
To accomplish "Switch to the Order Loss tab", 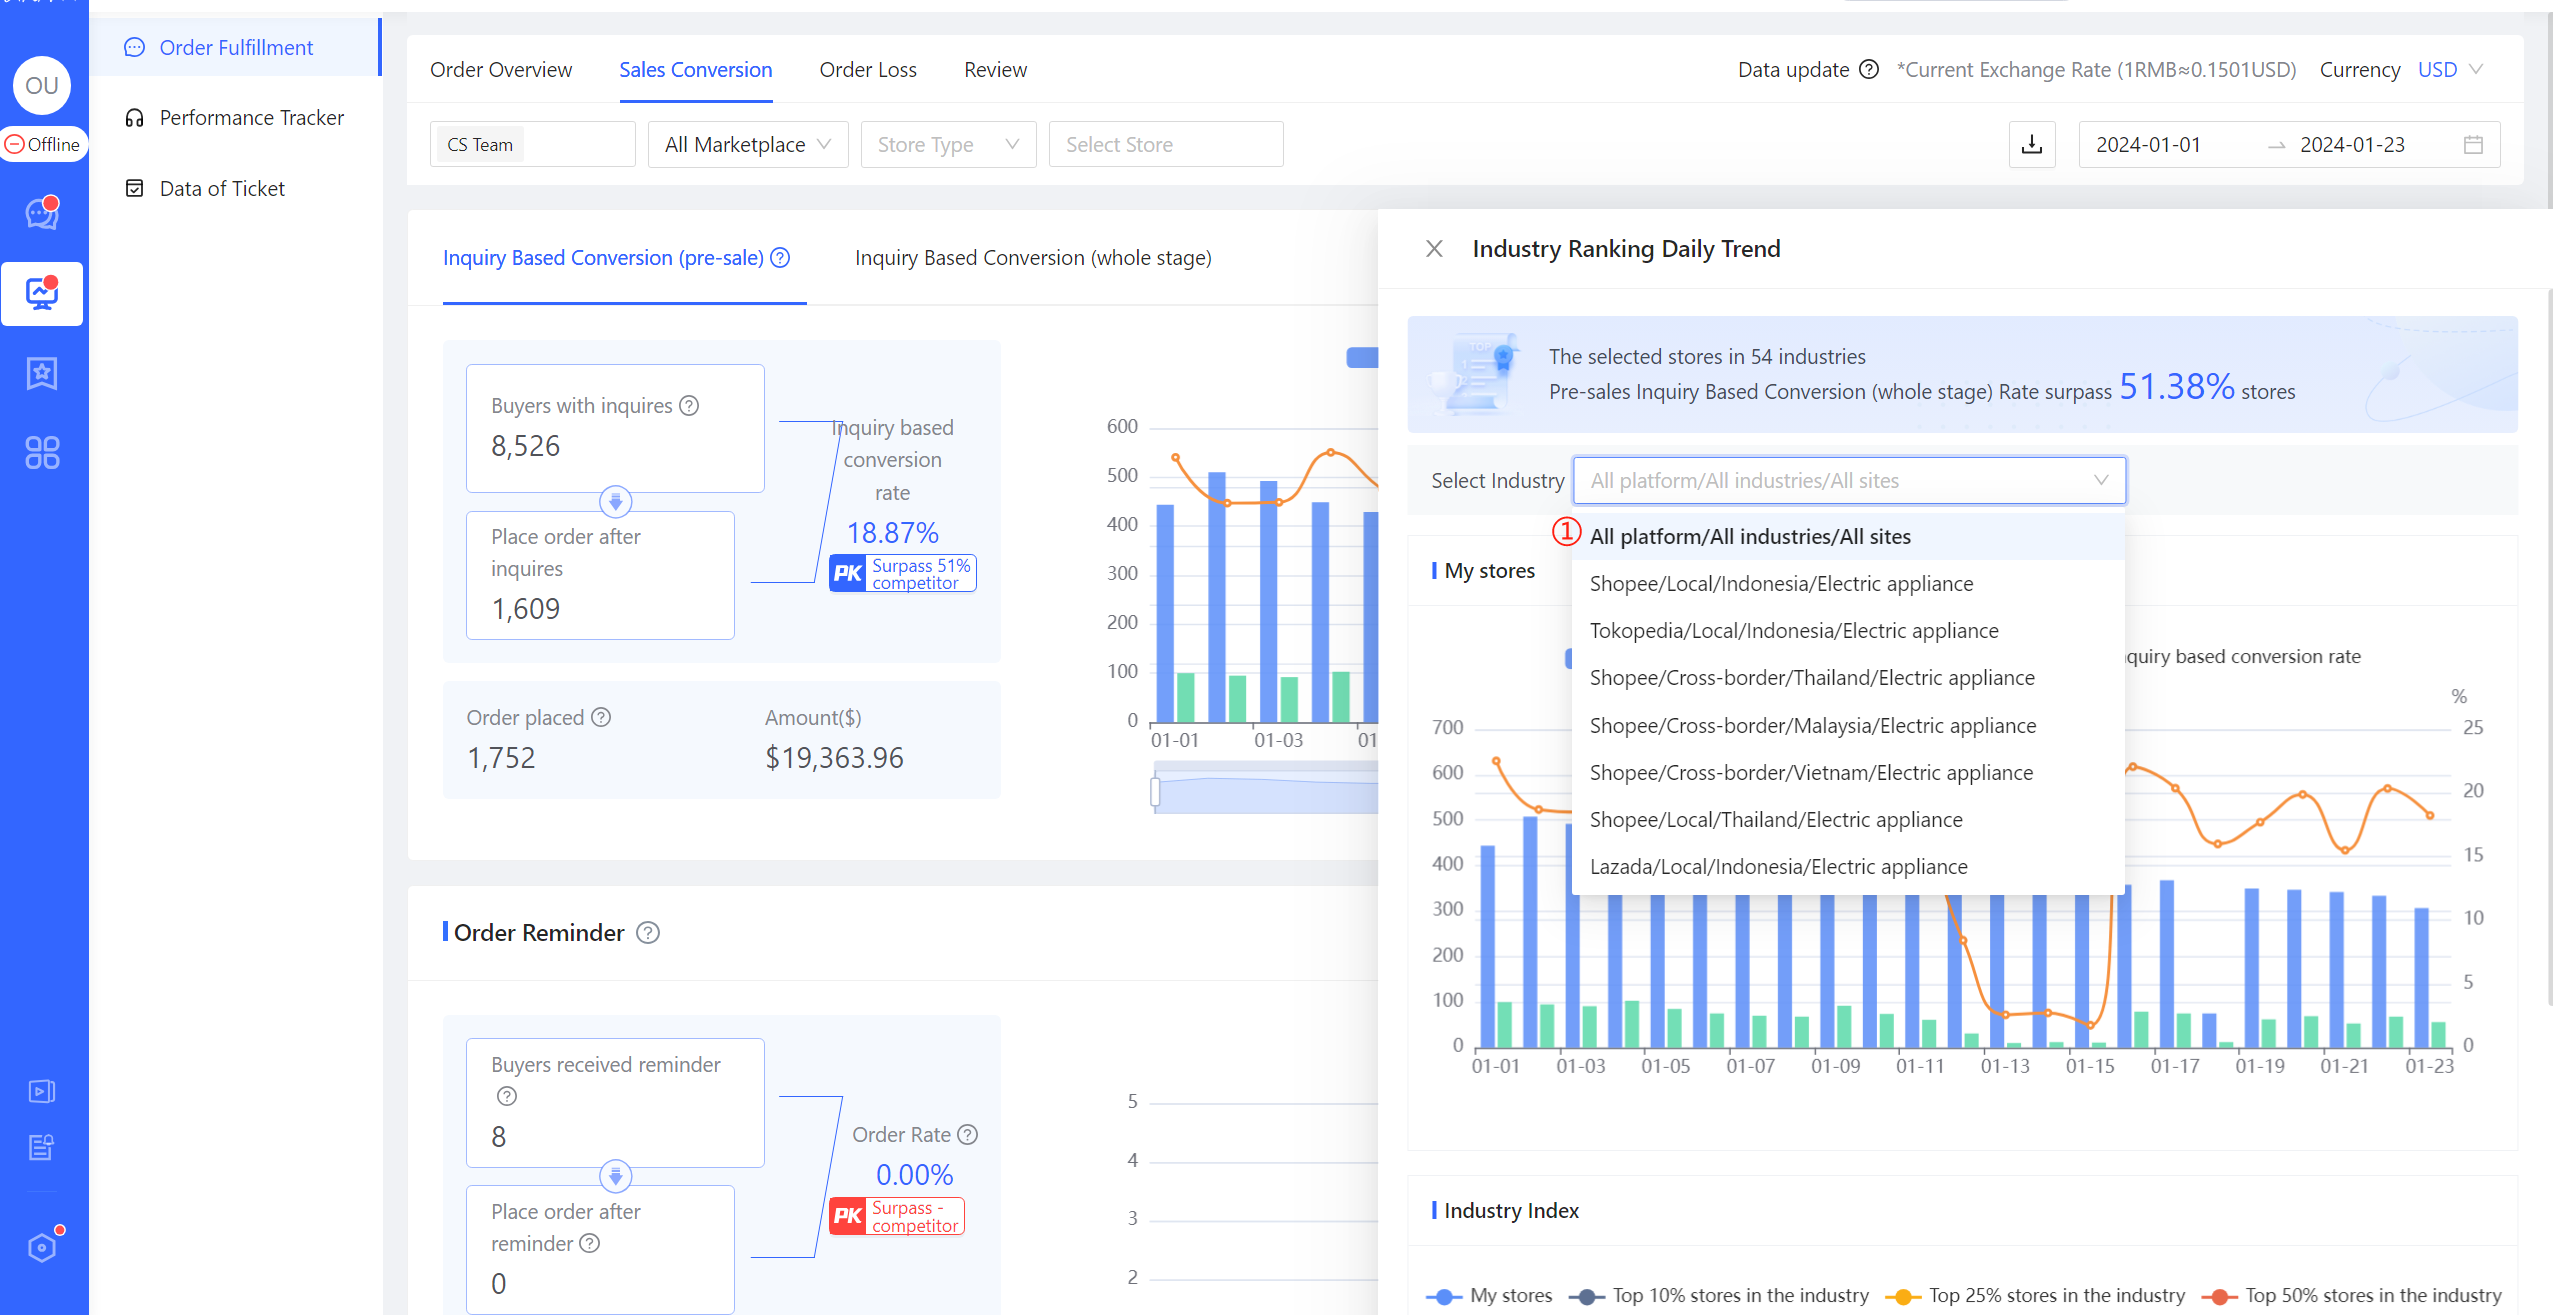I will (868, 70).
